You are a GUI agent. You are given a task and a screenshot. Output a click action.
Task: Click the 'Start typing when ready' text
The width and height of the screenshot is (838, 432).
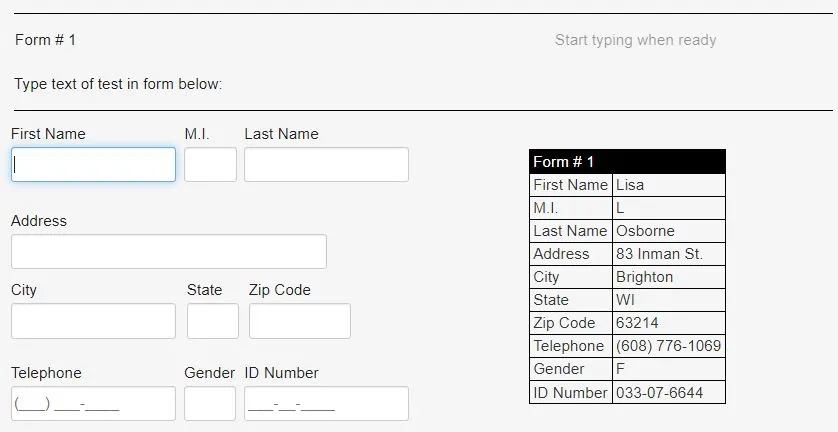click(x=635, y=40)
